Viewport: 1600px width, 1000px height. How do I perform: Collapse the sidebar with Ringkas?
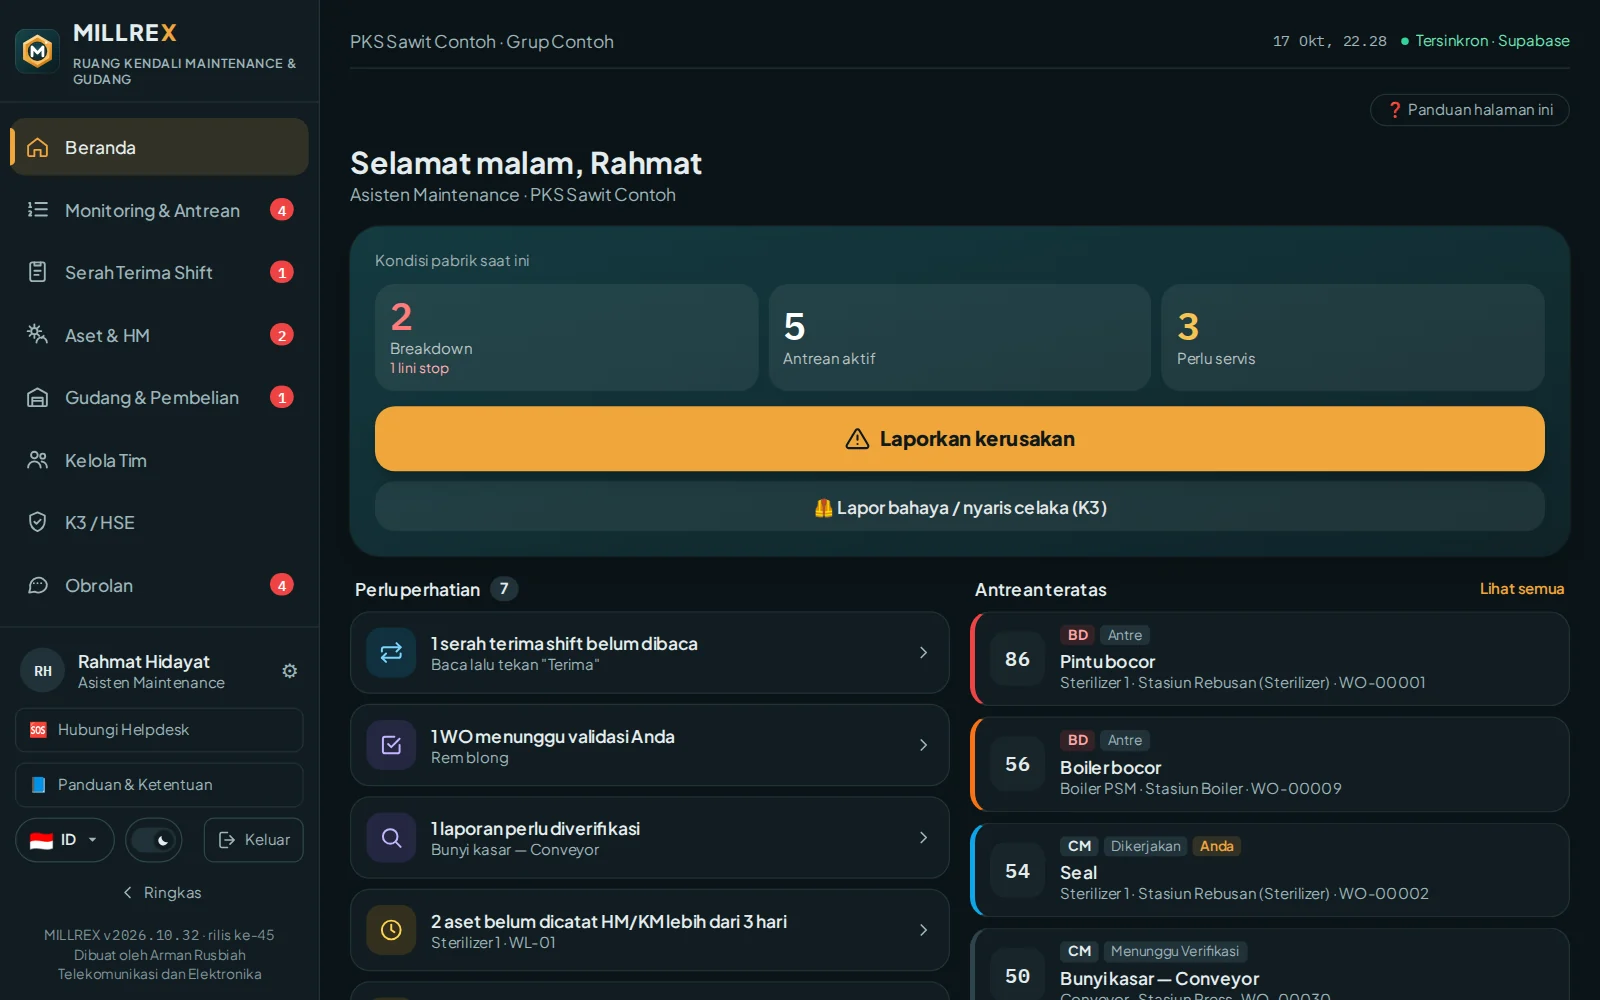(160, 893)
